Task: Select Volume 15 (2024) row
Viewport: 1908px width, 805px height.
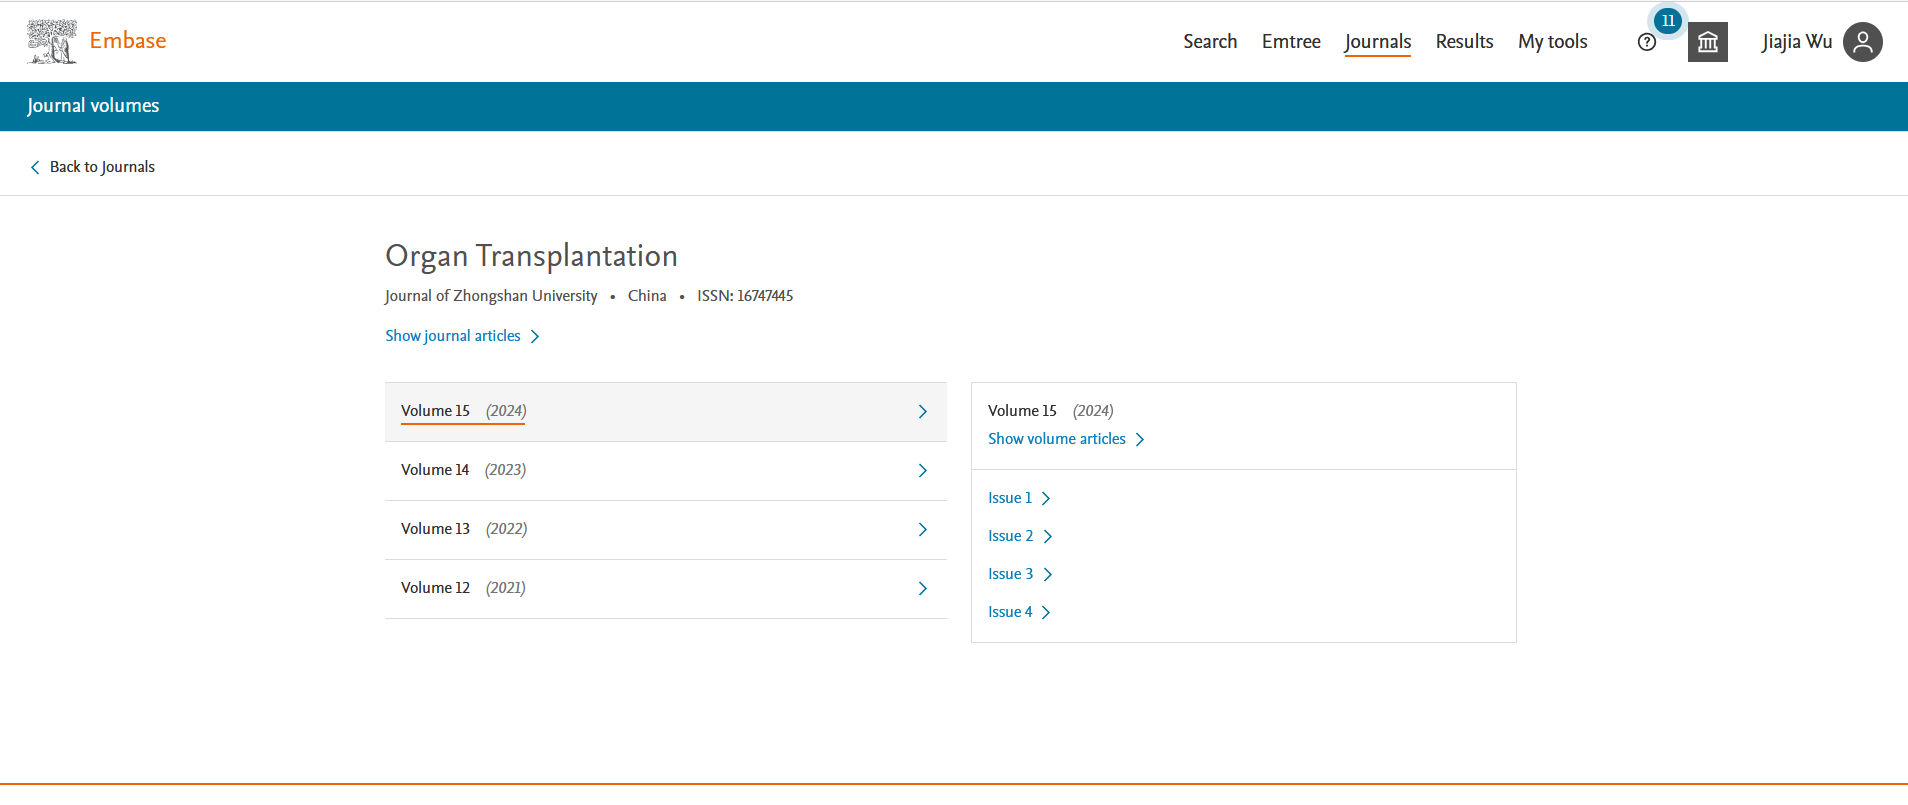Action: coord(665,412)
